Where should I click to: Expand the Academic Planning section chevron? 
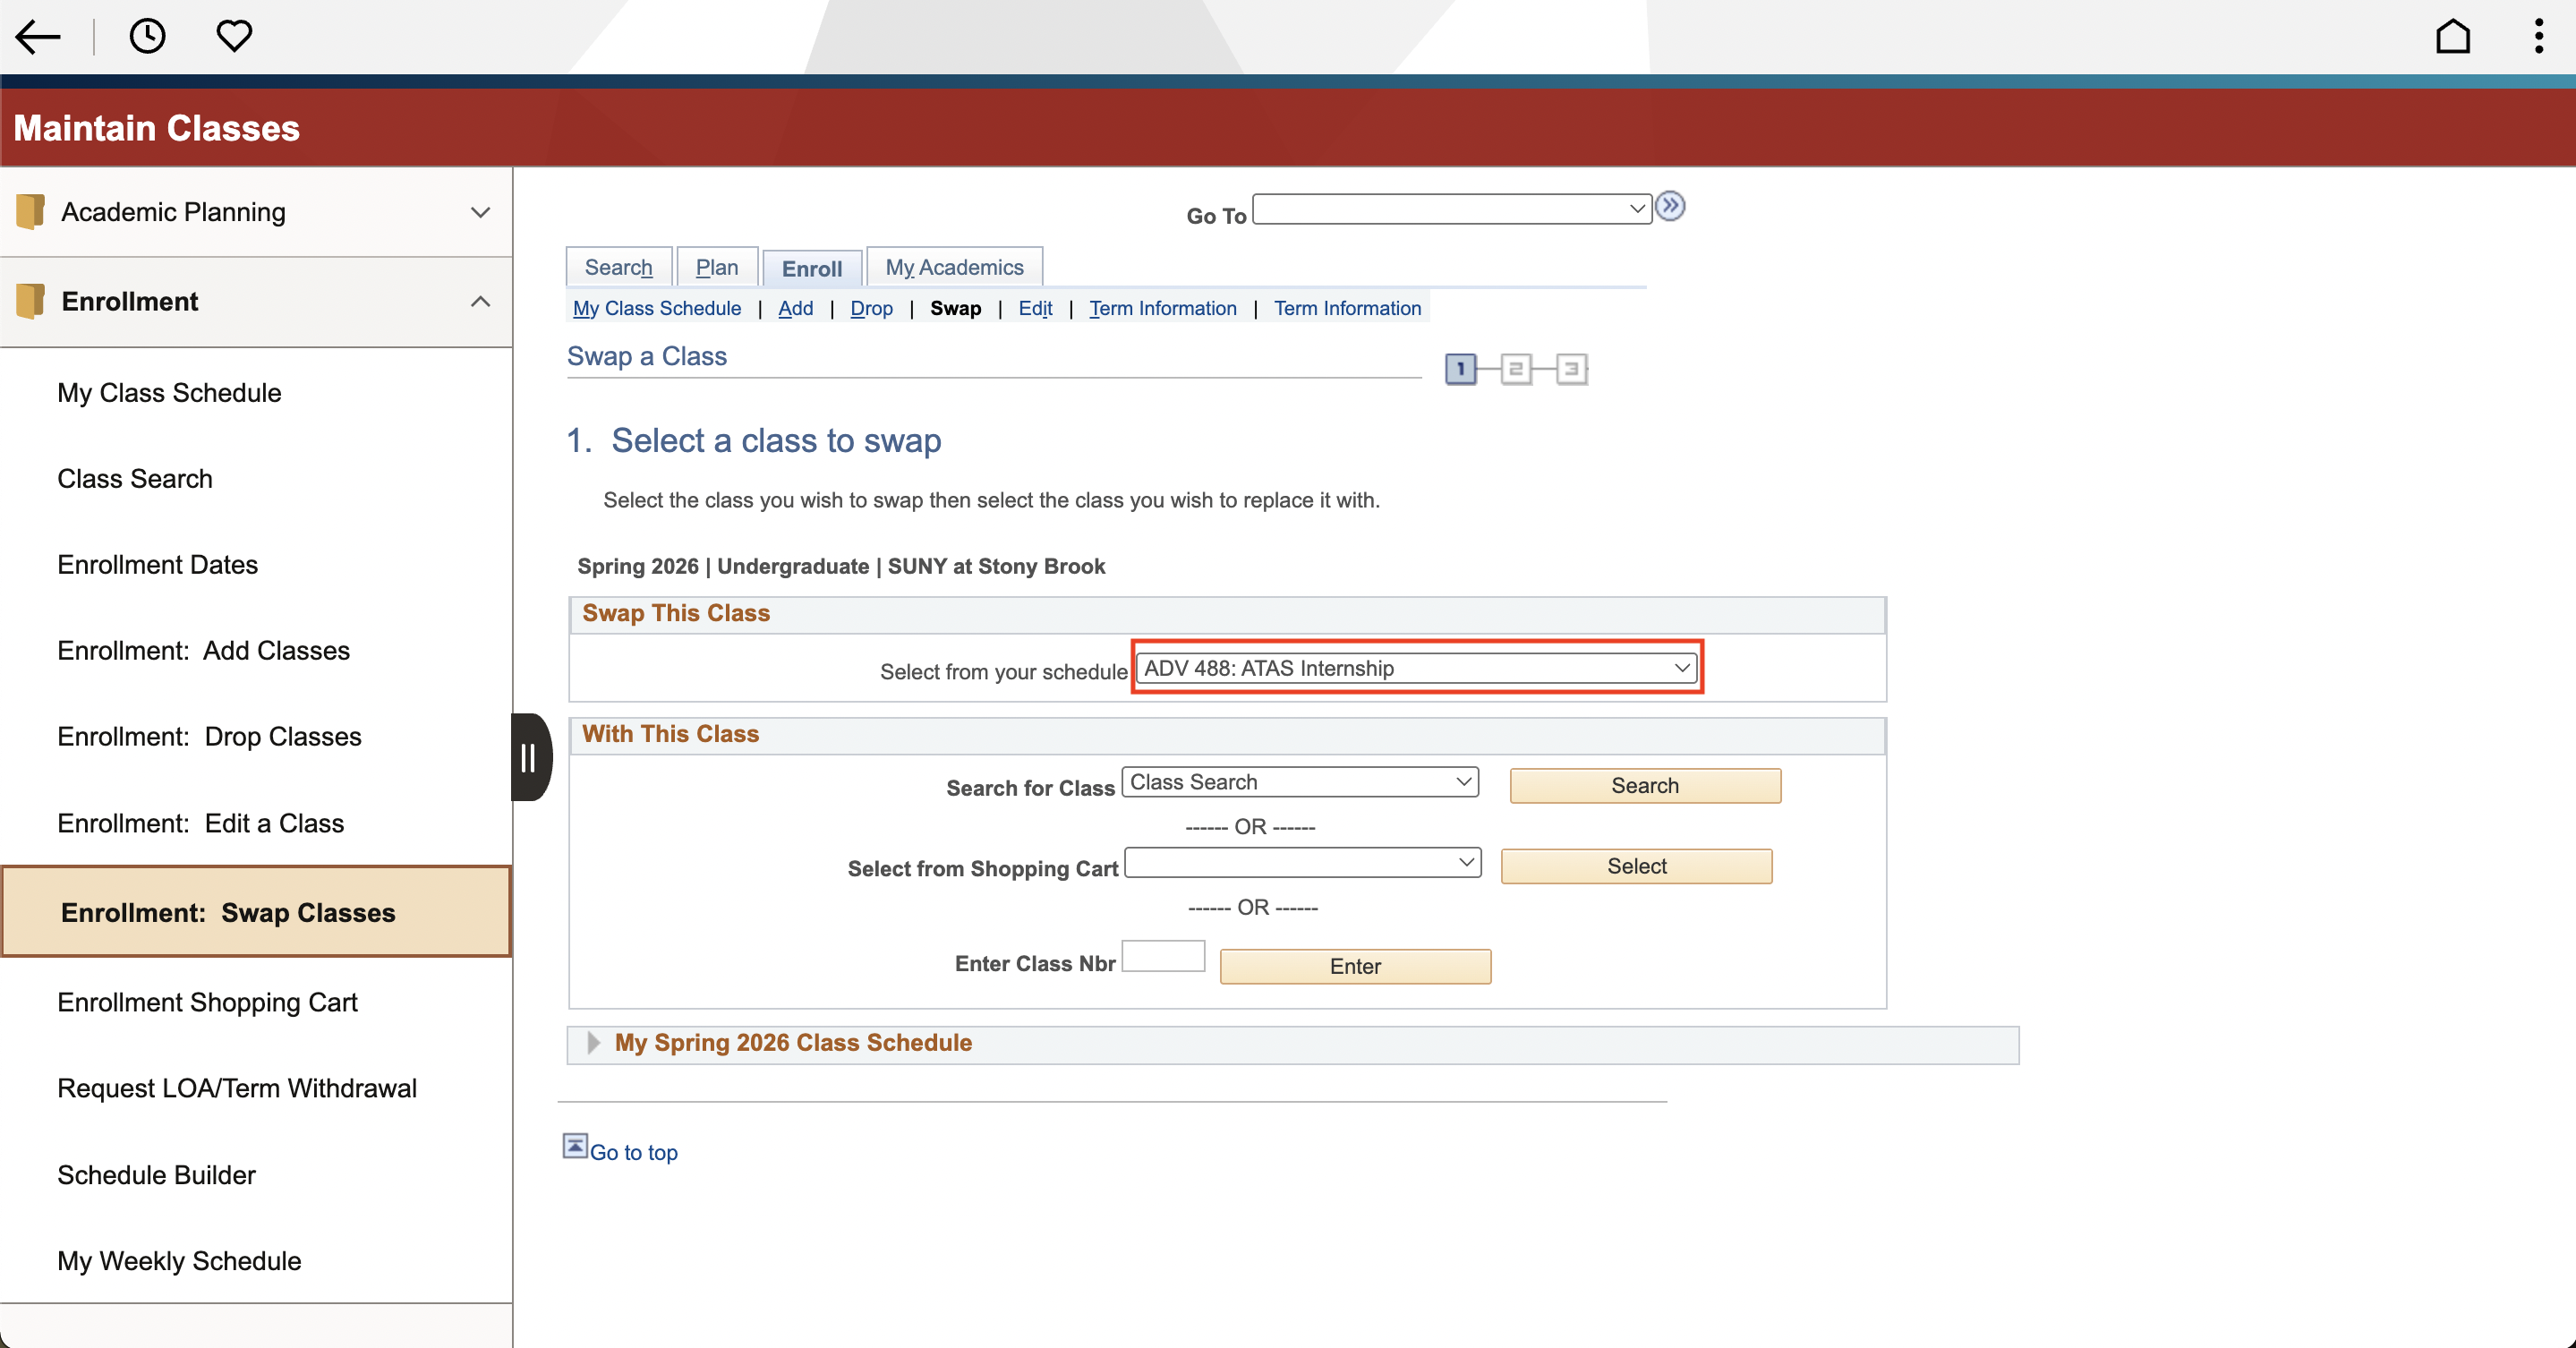(480, 212)
